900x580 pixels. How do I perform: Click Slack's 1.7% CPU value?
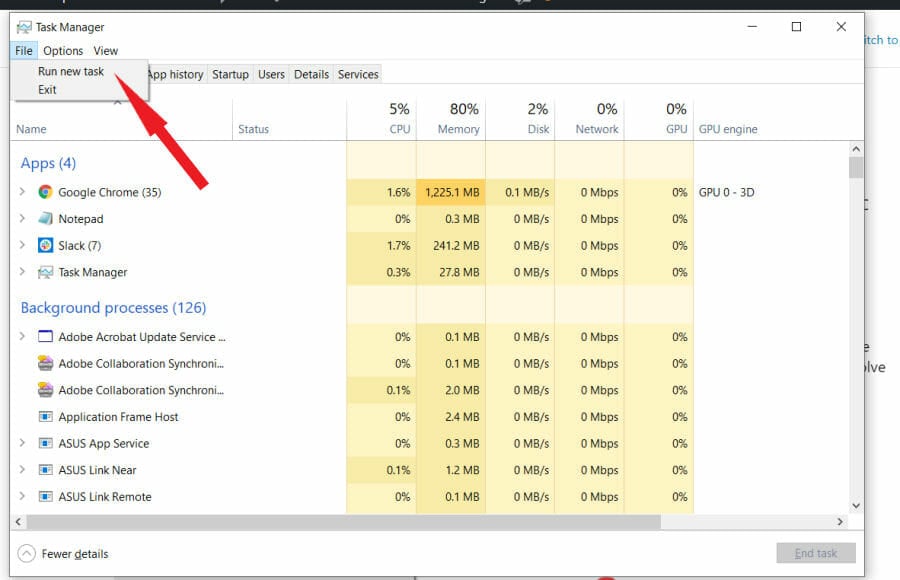click(398, 245)
